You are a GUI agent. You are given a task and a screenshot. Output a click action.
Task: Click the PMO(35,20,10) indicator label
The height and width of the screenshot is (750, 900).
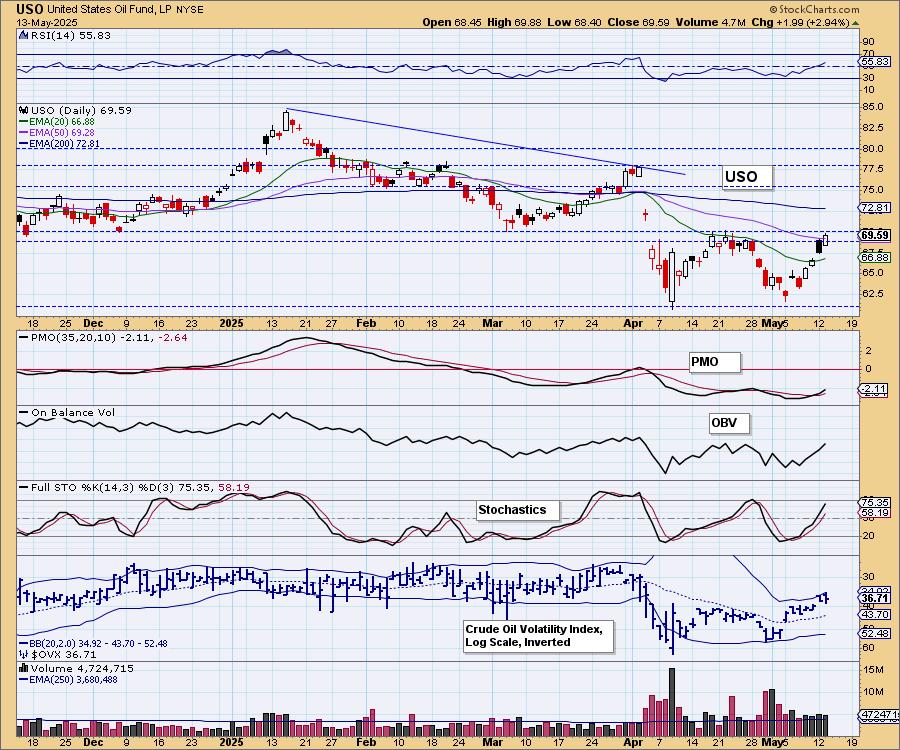103,337
